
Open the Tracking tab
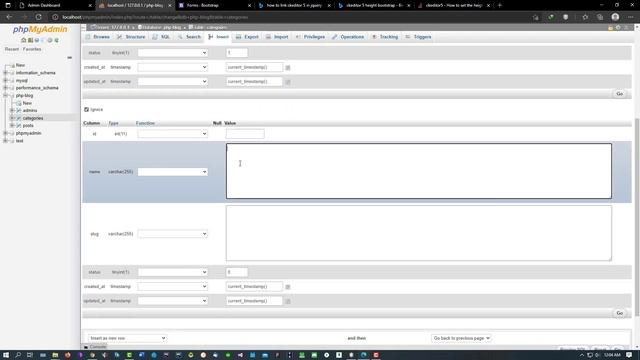point(385,37)
